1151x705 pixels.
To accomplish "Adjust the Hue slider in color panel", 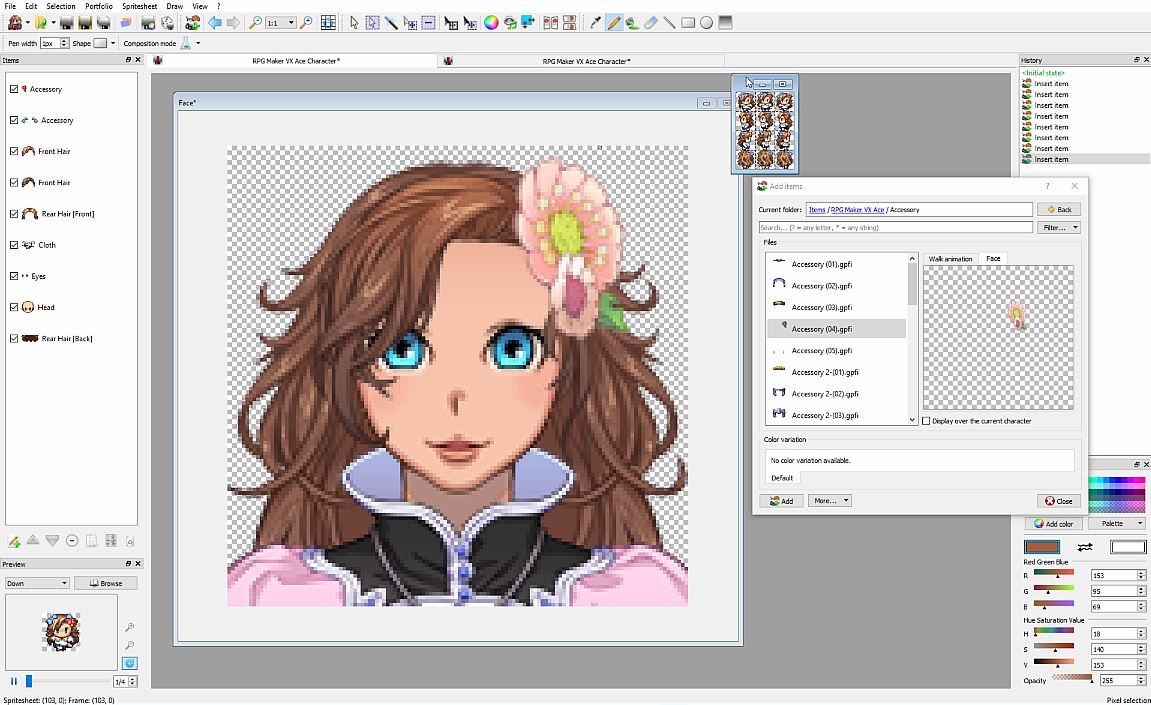I will (1053, 633).
